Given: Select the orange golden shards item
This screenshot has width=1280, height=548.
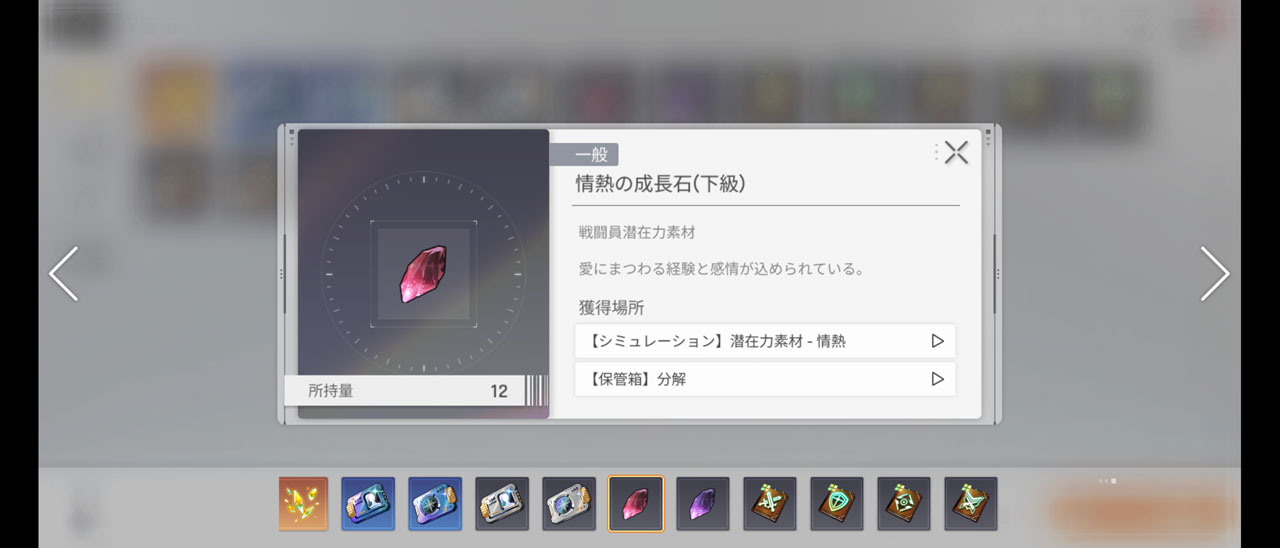Looking at the screenshot, I should 303,504.
